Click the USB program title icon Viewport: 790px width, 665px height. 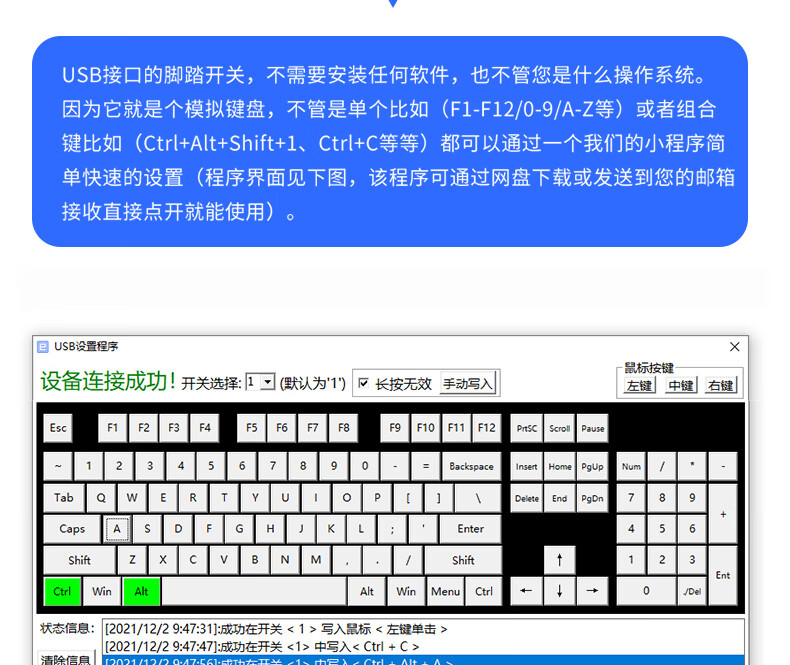(43, 347)
